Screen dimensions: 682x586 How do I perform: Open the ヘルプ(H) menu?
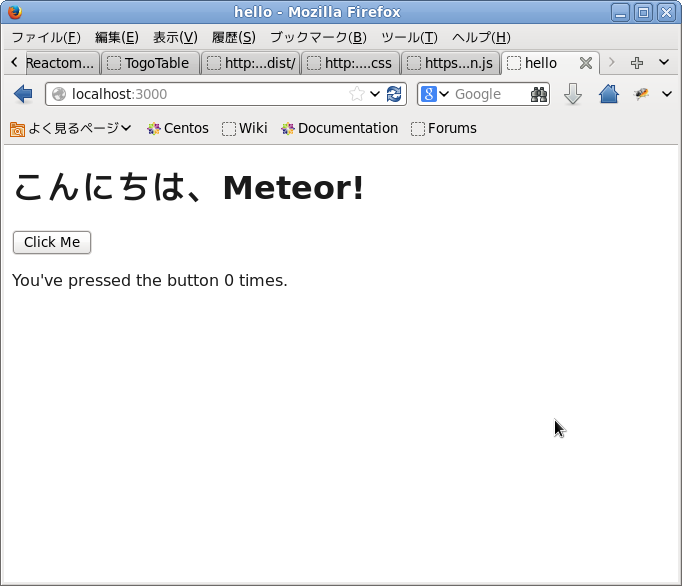481,37
